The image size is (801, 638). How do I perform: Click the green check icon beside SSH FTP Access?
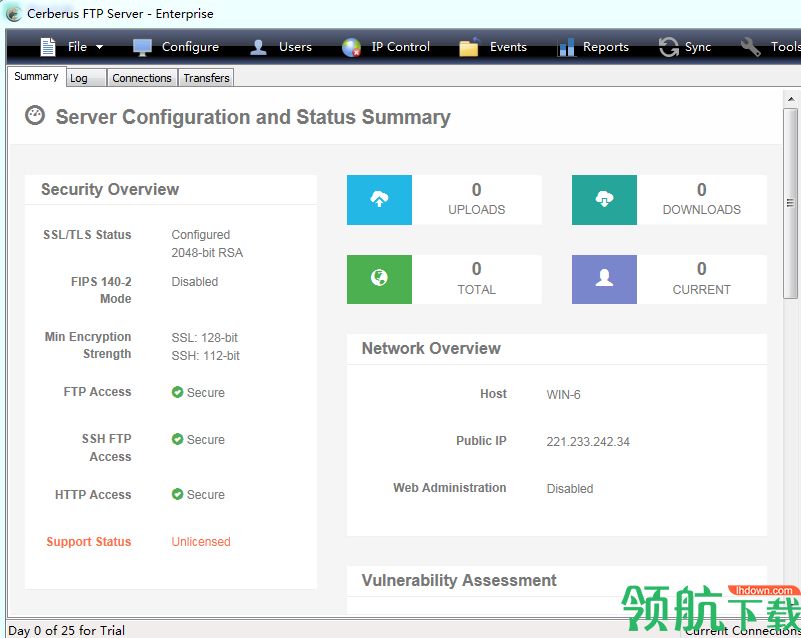pos(177,439)
